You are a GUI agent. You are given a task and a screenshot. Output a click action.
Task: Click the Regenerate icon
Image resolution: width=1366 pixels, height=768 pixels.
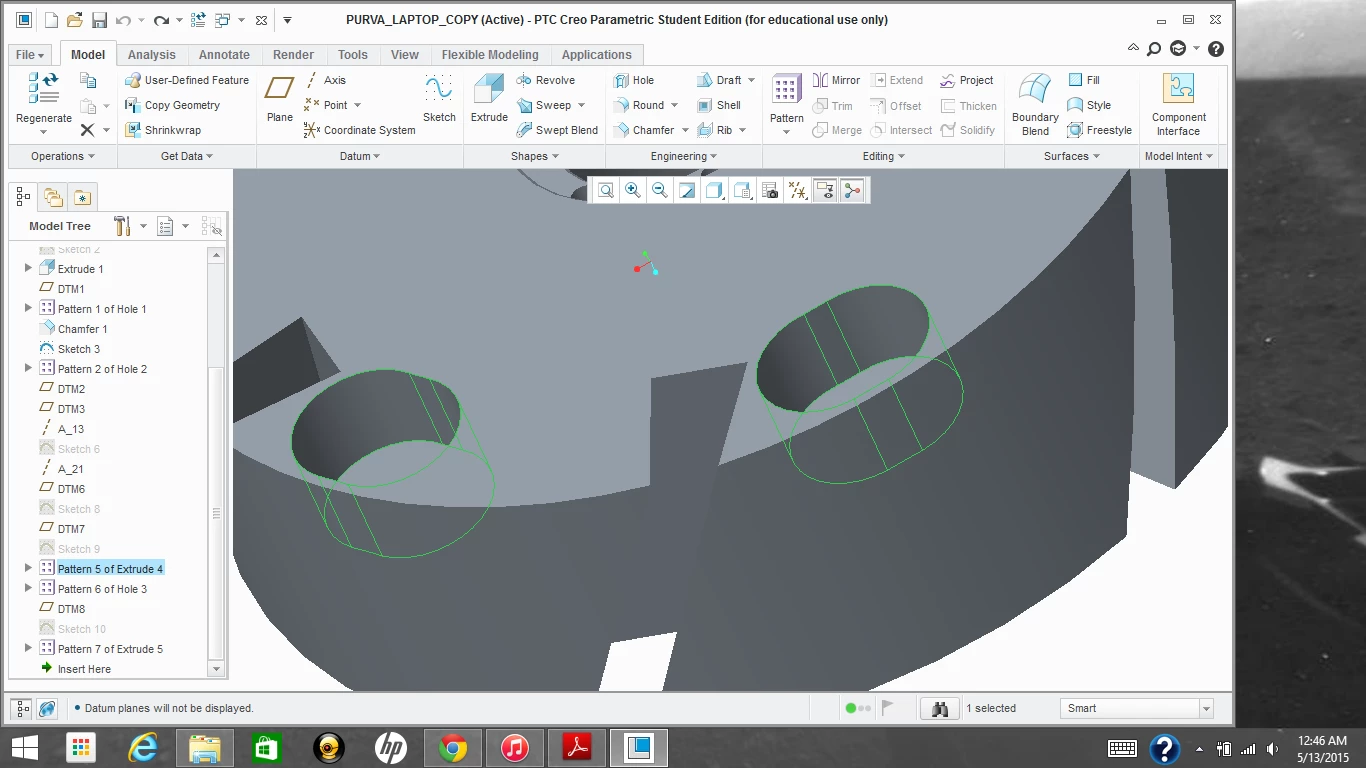[43, 88]
